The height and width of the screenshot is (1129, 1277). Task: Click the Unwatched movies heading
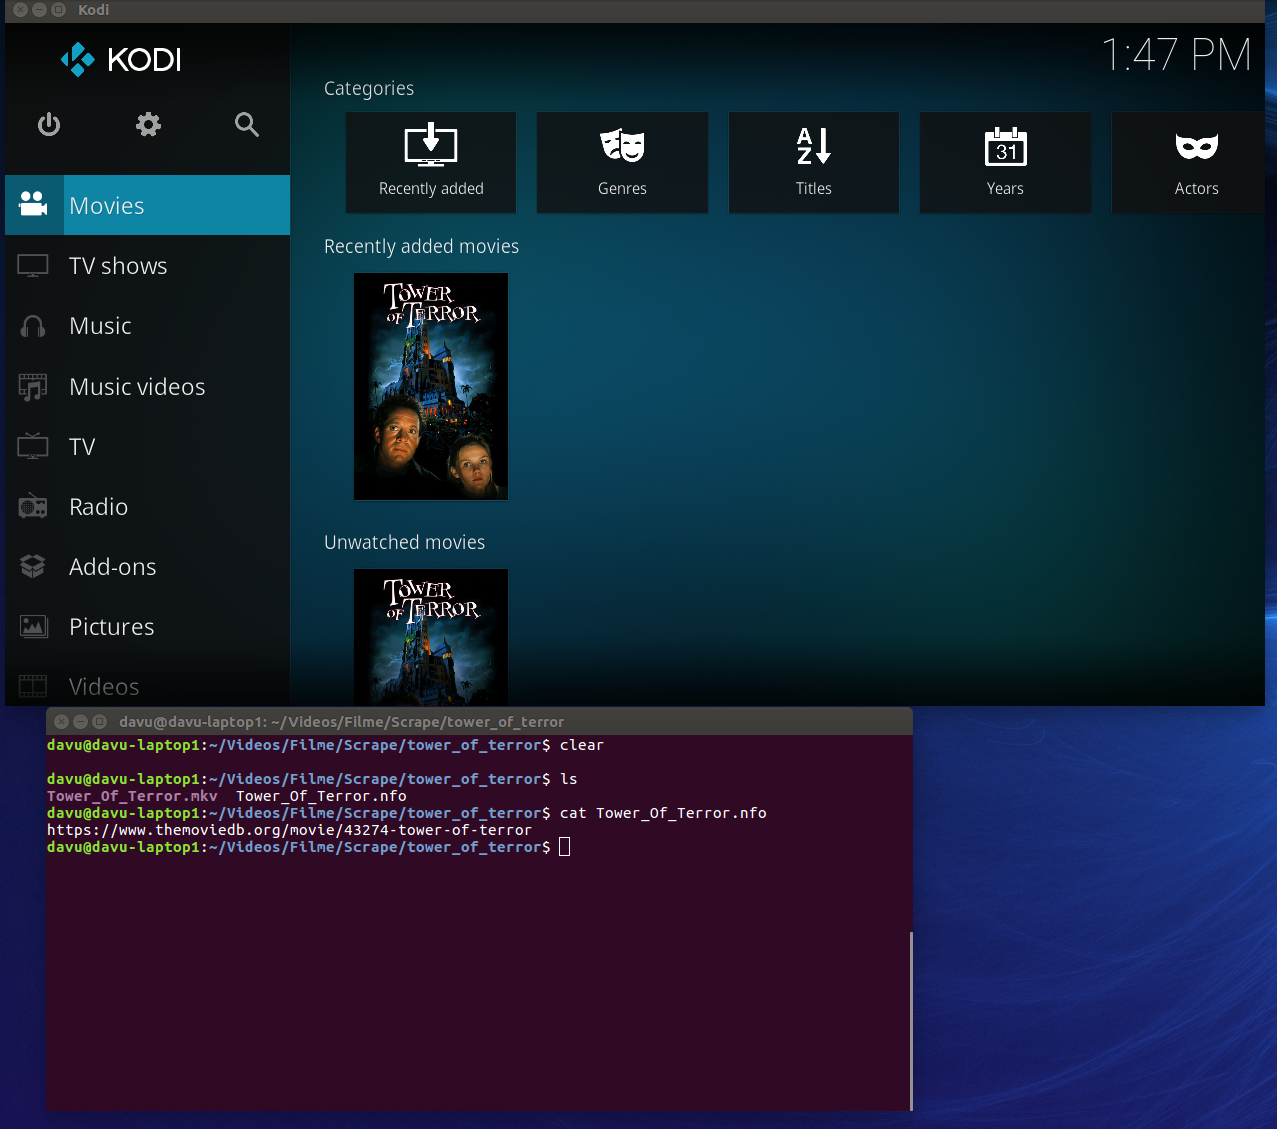[x=404, y=542]
